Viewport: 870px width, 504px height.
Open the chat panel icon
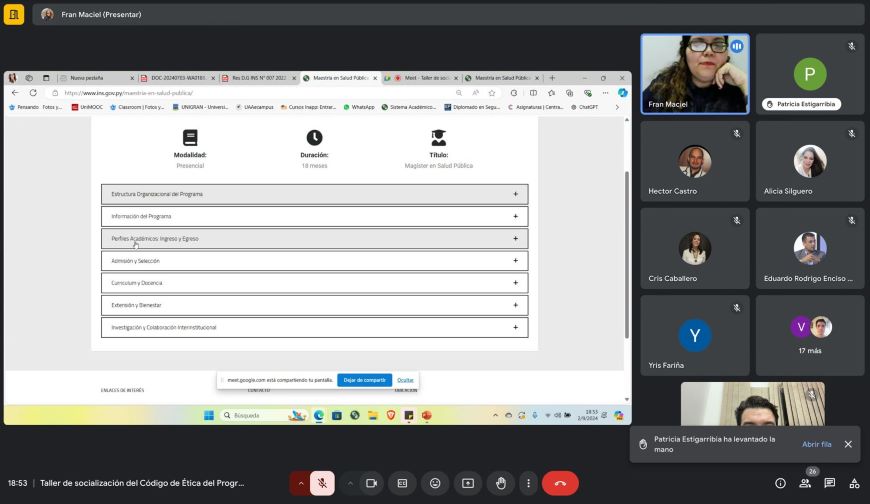pyautogui.click(x=829, y=483)
